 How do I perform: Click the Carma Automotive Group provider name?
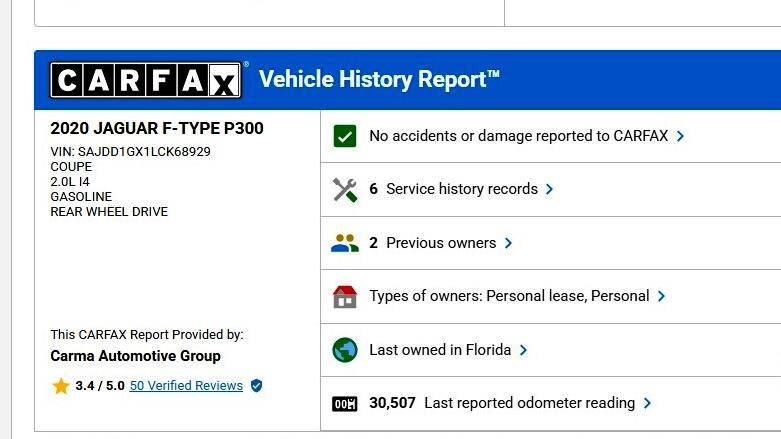(135, 356)
